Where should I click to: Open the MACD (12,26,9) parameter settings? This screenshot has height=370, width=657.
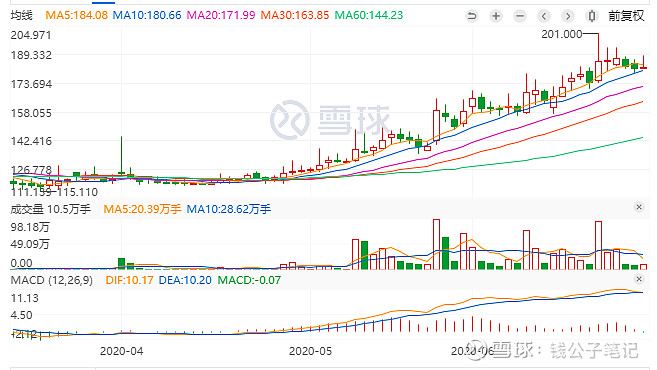click(x=52, y=280)
